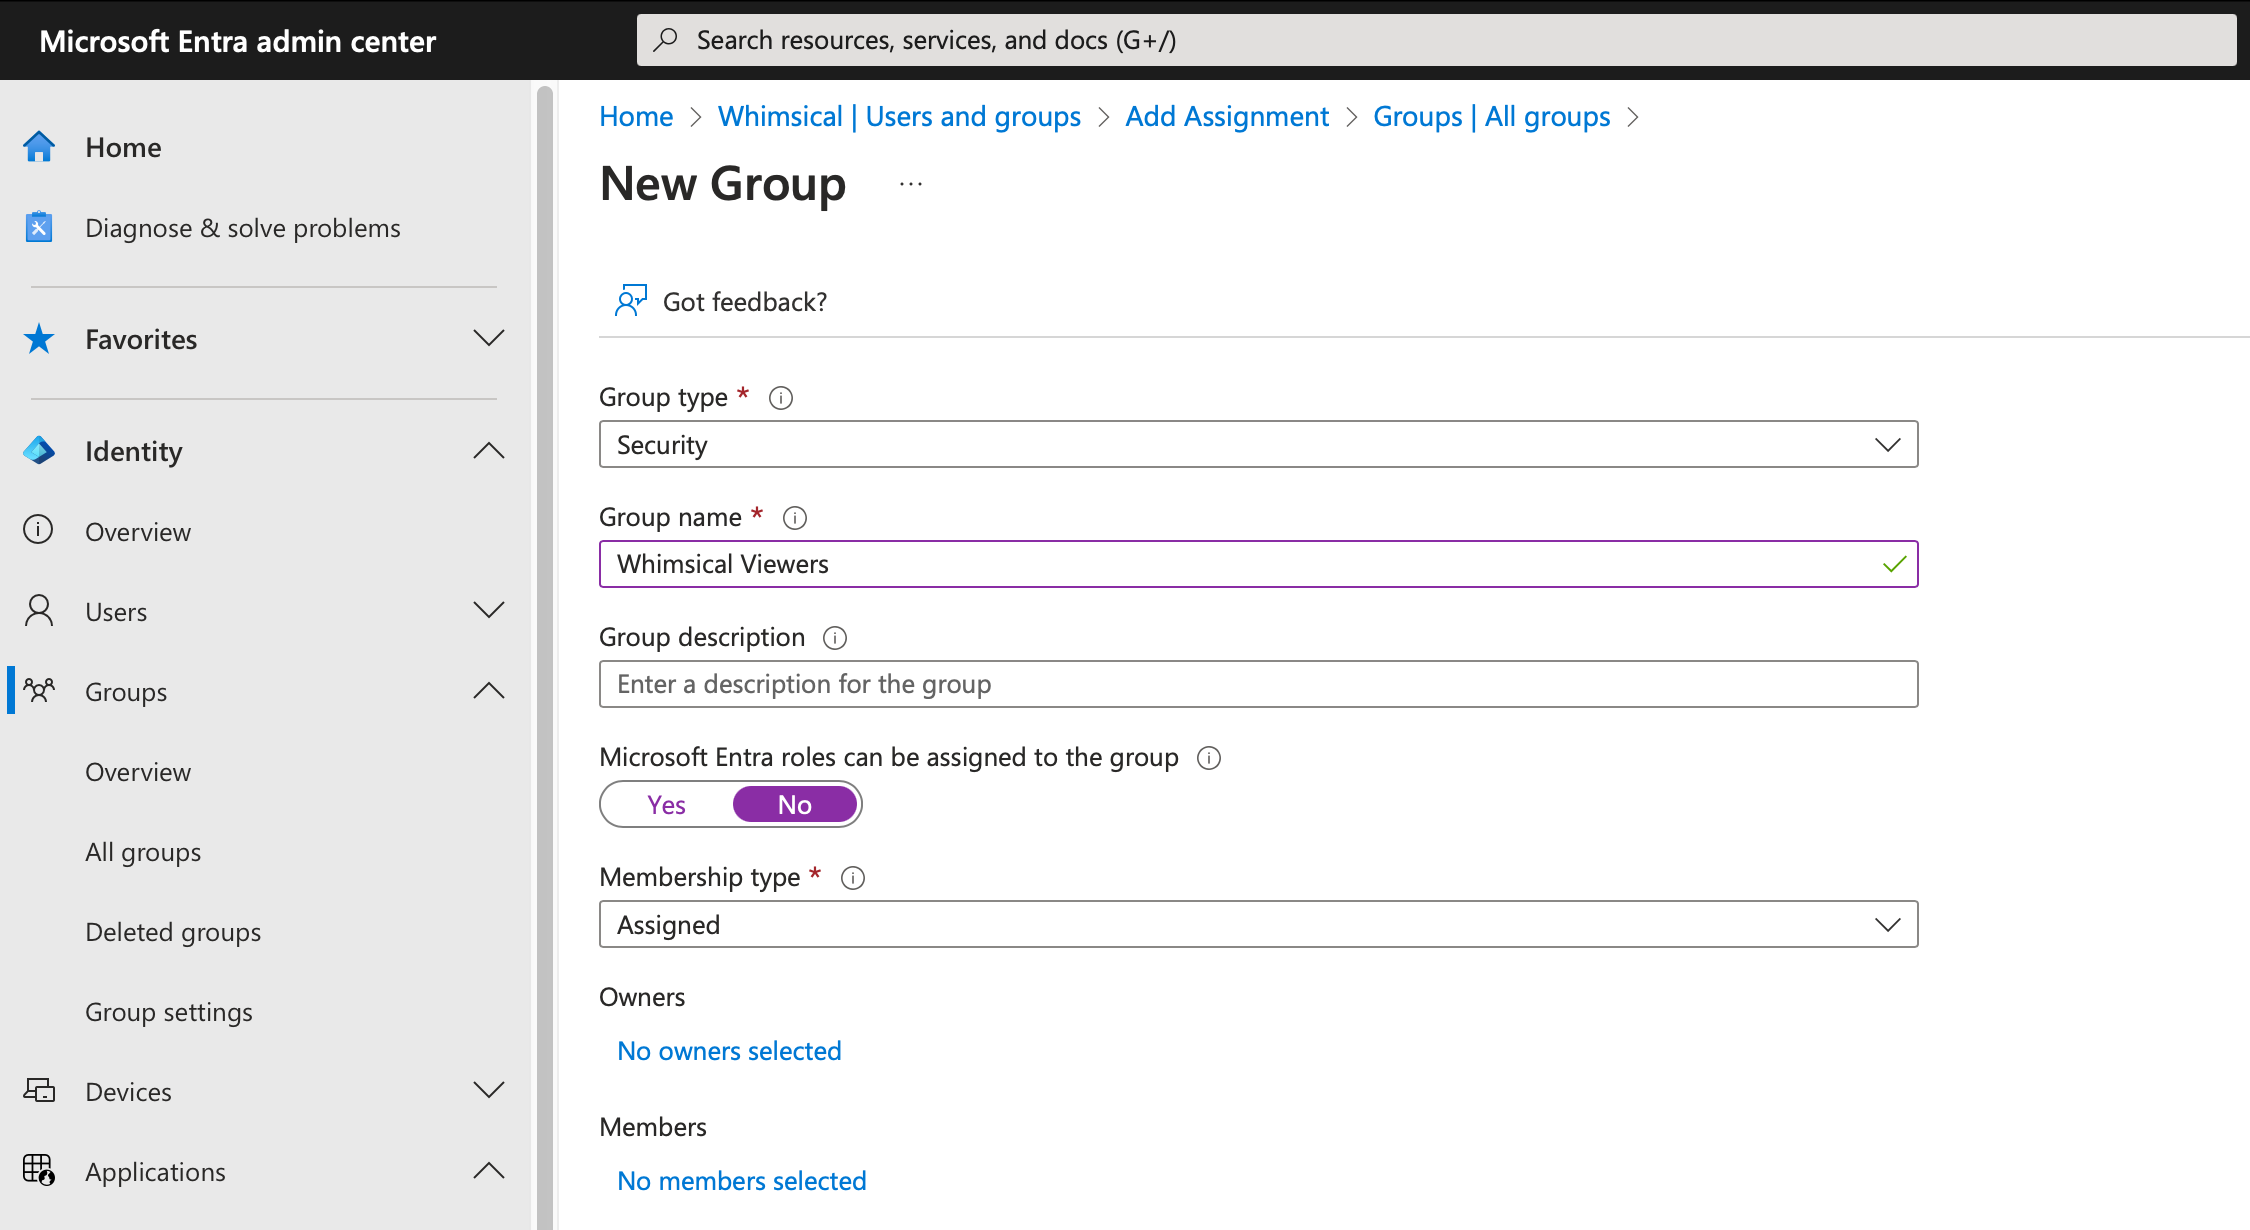Click the Group name info icon
This screenshot has width=2250, height=1230.
(795, 518)
